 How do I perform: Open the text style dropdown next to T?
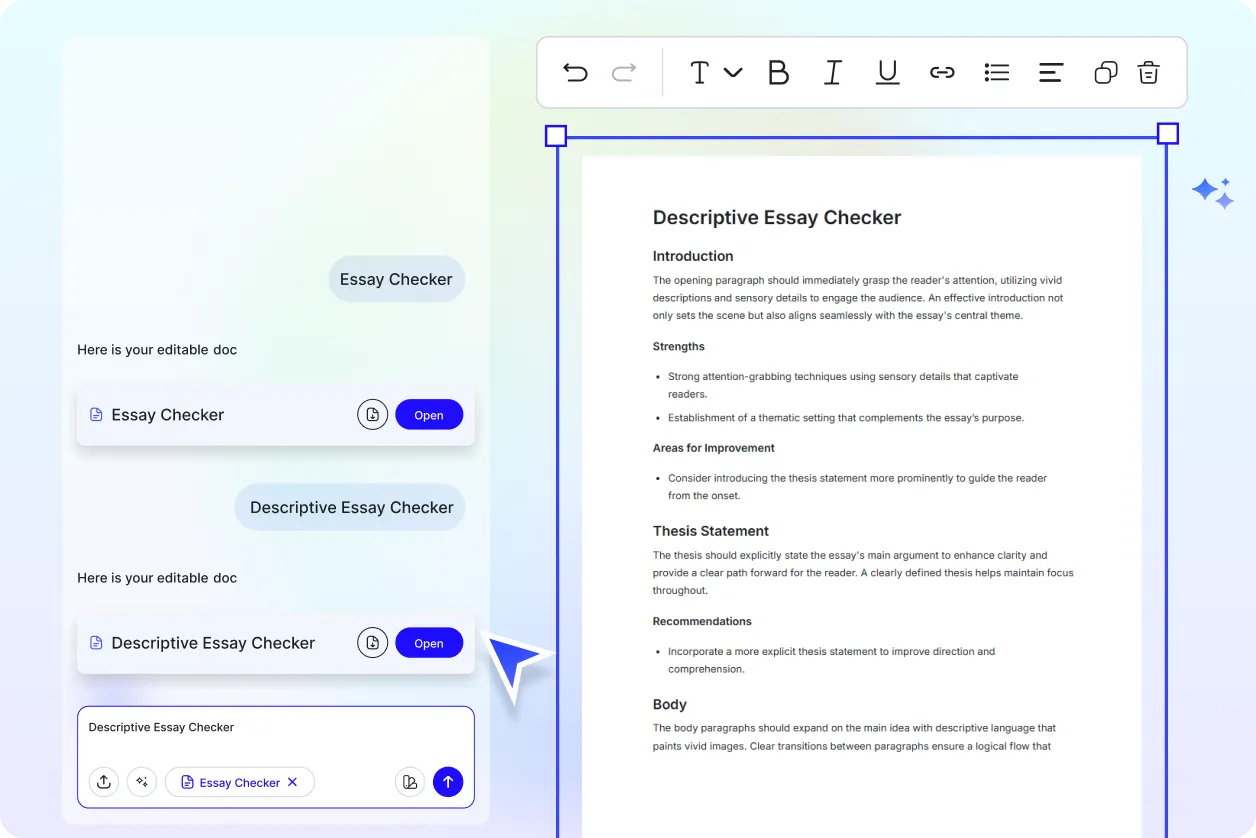[735, 72]
